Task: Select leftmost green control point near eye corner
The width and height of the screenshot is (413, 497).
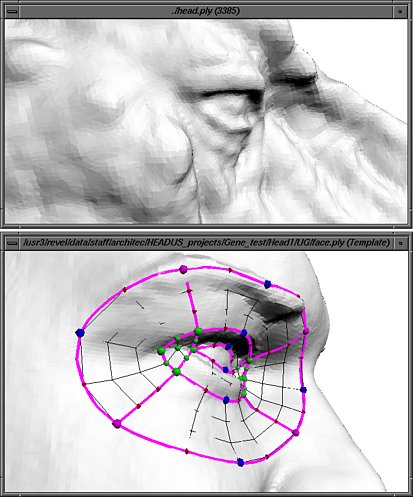Action: coord(161,351)
